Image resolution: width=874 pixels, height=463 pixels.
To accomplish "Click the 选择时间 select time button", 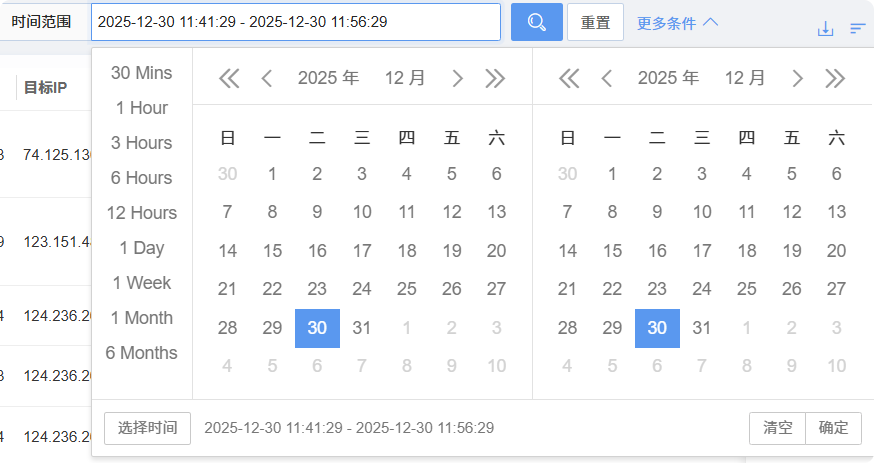I will point(147,428).
